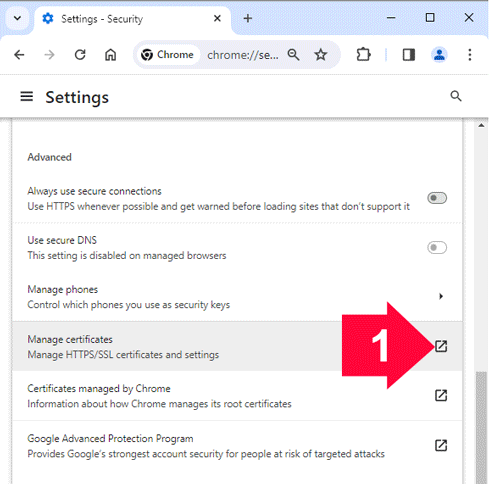
Task: Open Certificates managed by Chrome link
Action: click(x=441, y=396)
